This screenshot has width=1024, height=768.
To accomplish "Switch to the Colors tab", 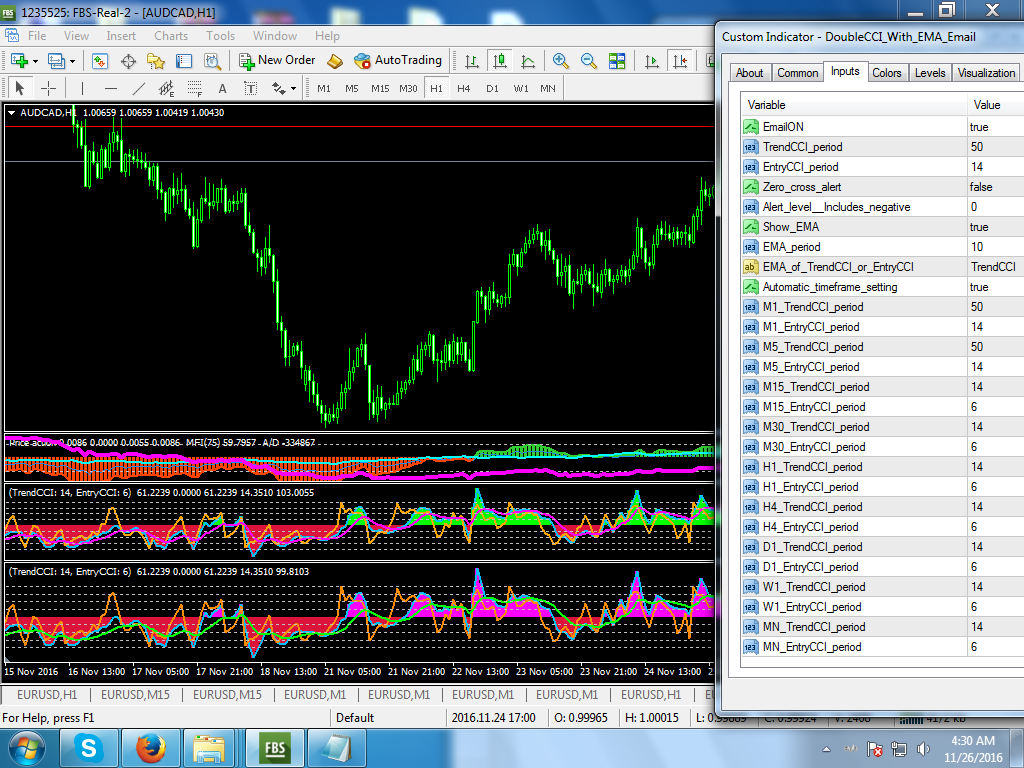I will (x=886, y=73).
